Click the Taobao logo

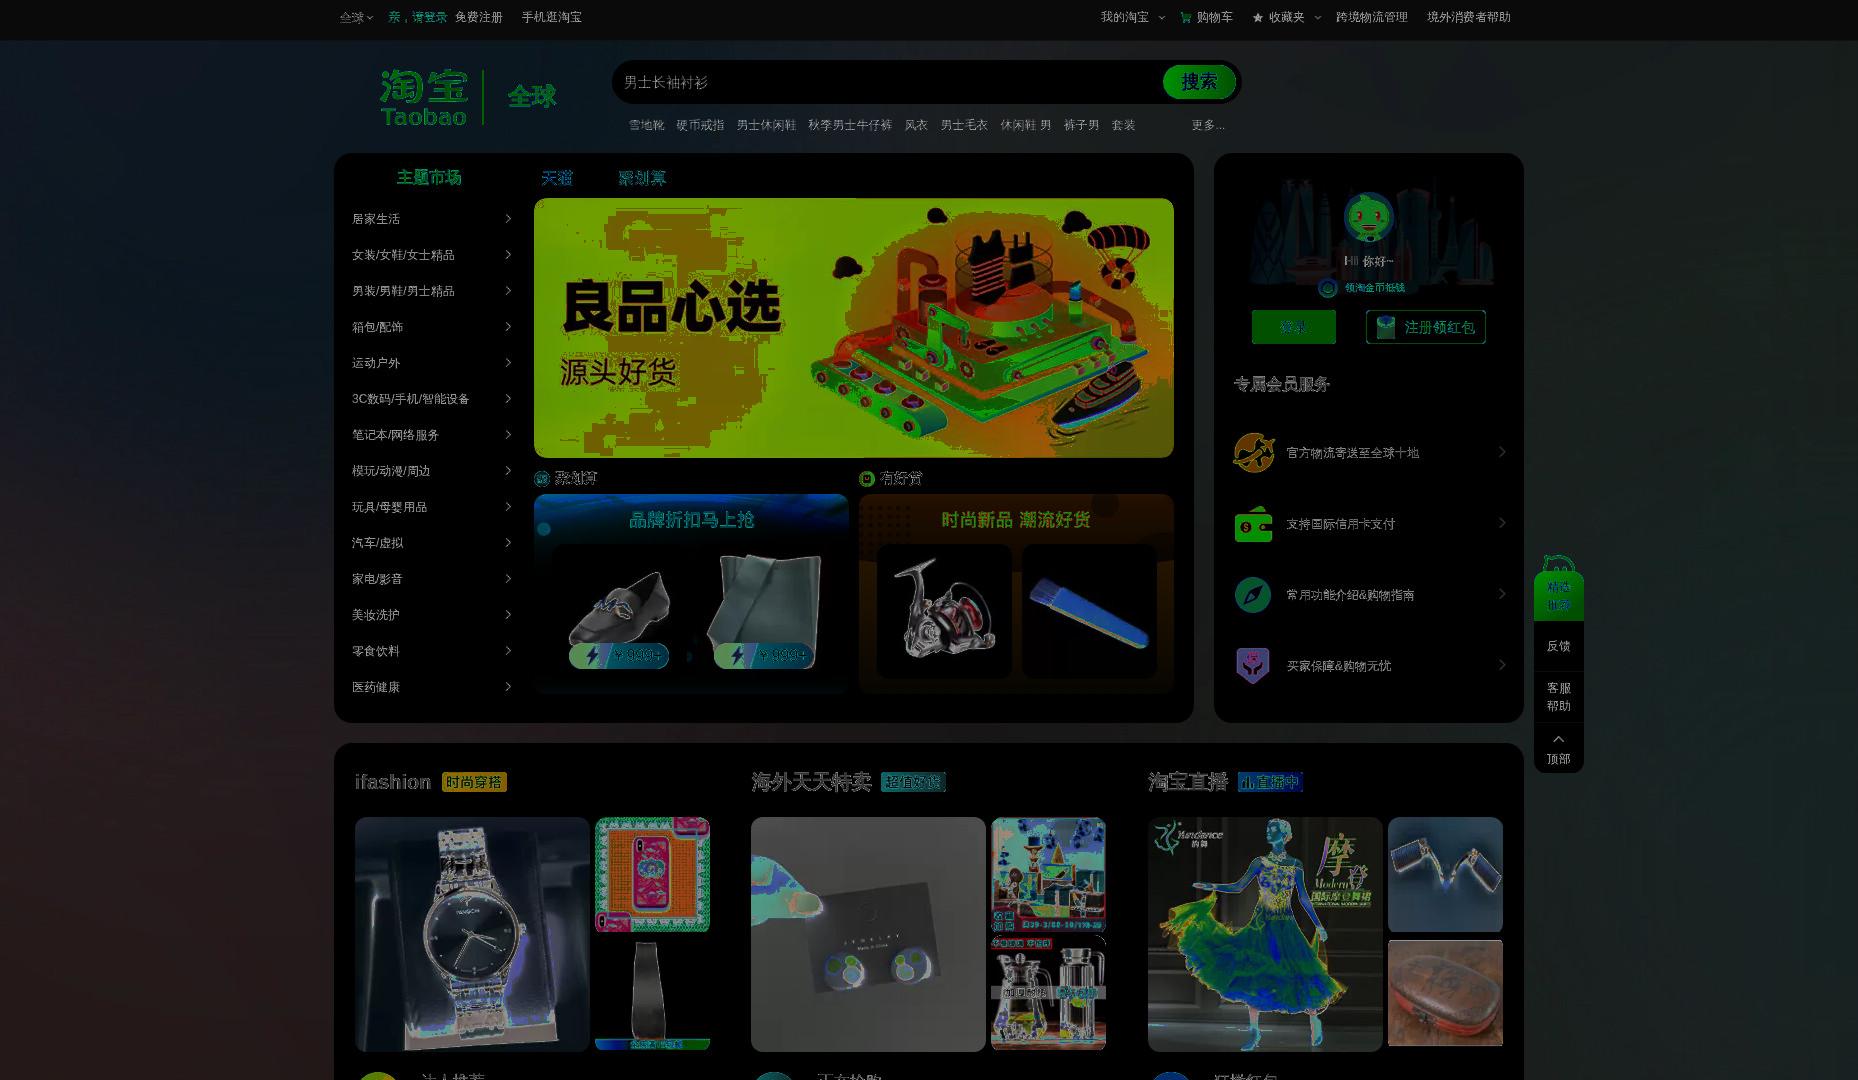click(x=424, y=97)
